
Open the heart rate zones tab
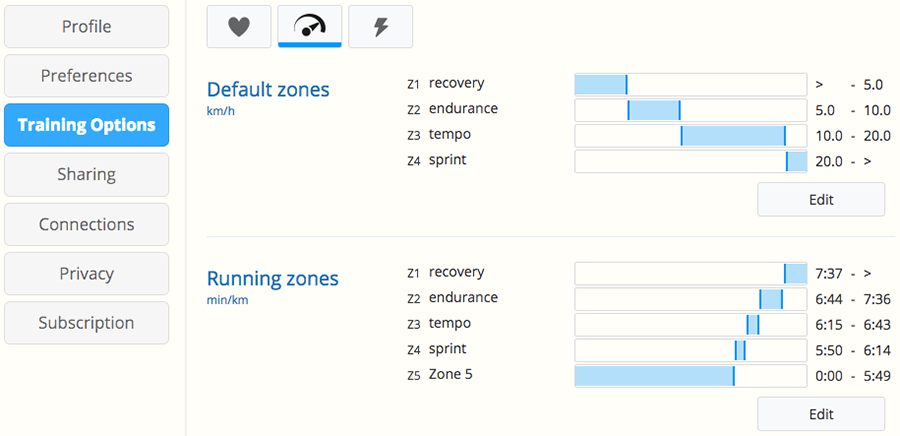(x=239, y=26)
